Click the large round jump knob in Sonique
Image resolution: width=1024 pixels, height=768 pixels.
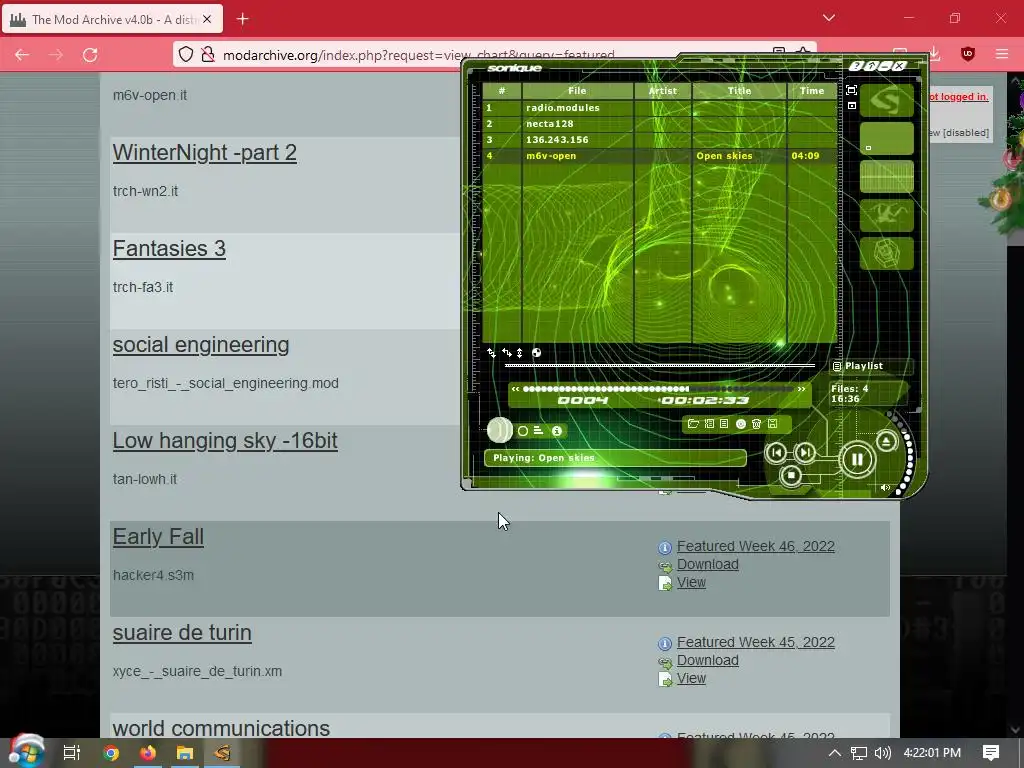pyautogui.click(x=500, y=430)
